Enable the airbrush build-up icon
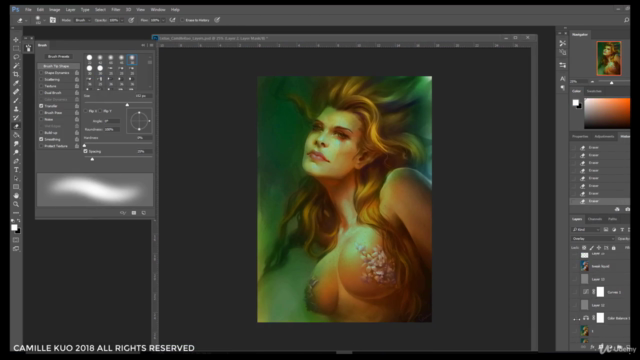The image size is (640, 360). (x=172, y=20)
